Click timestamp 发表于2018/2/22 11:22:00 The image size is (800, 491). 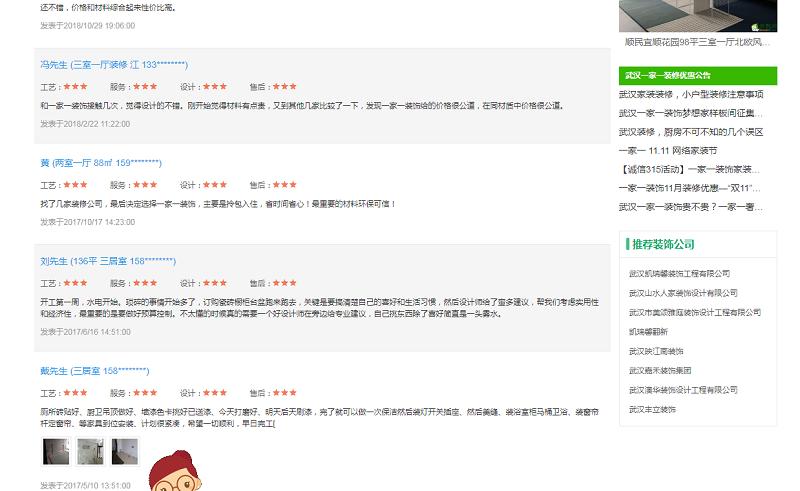coord(85,124)
